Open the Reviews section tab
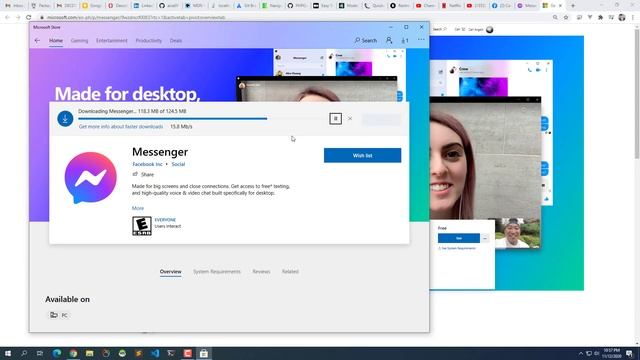Screen dimensions: 640x360 (x=261, y=271)
